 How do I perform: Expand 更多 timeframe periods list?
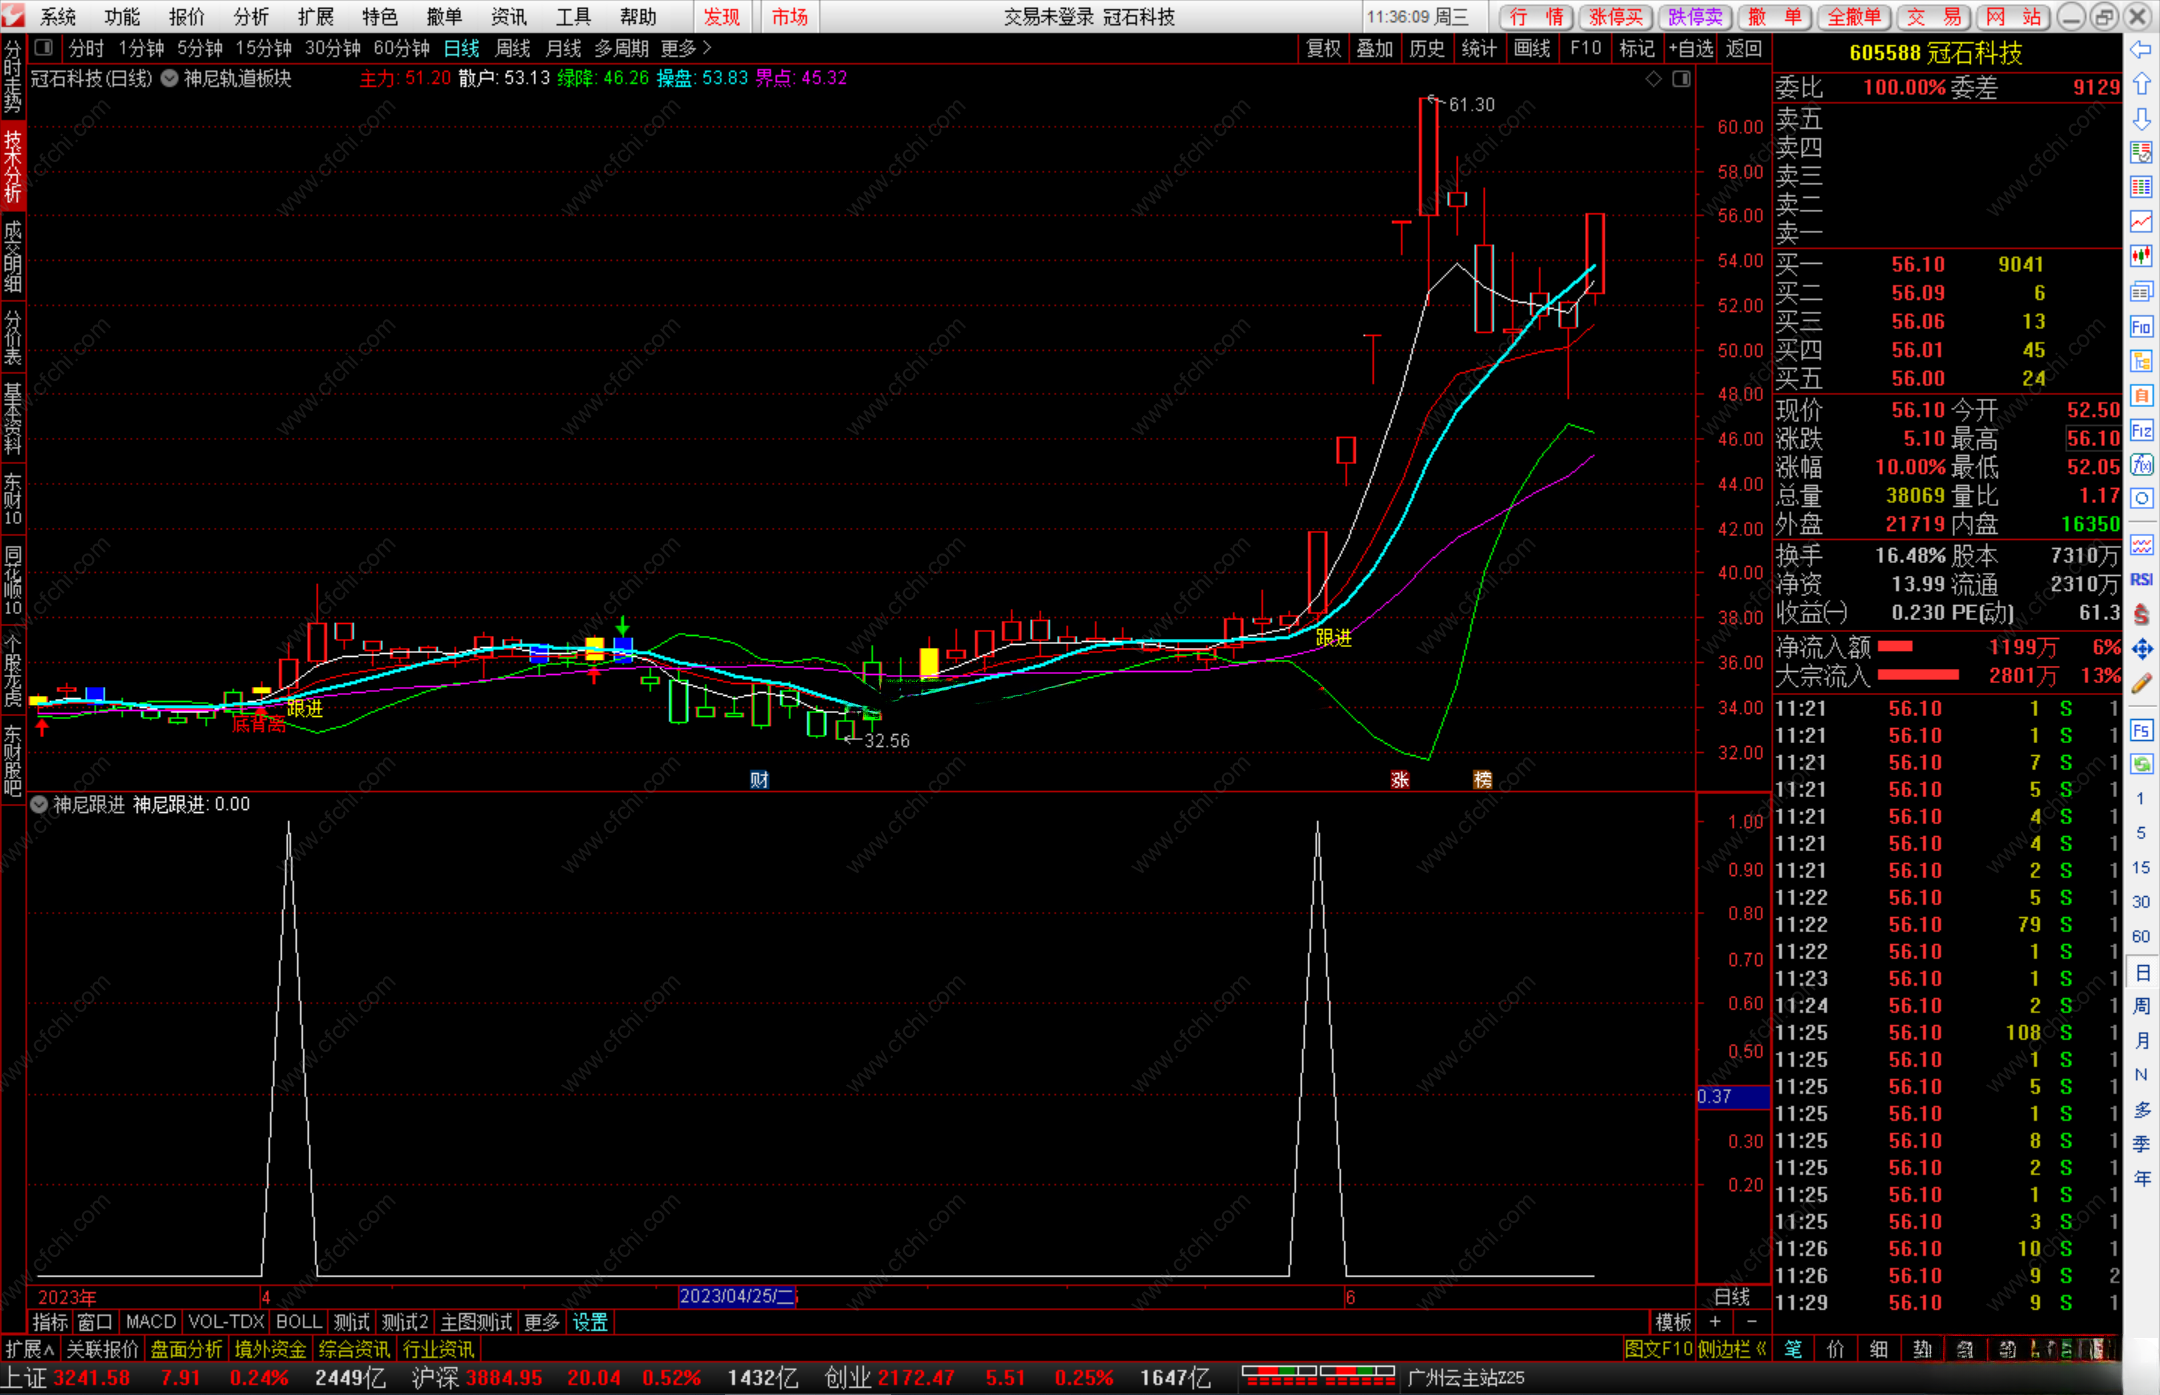coord(686,48)
